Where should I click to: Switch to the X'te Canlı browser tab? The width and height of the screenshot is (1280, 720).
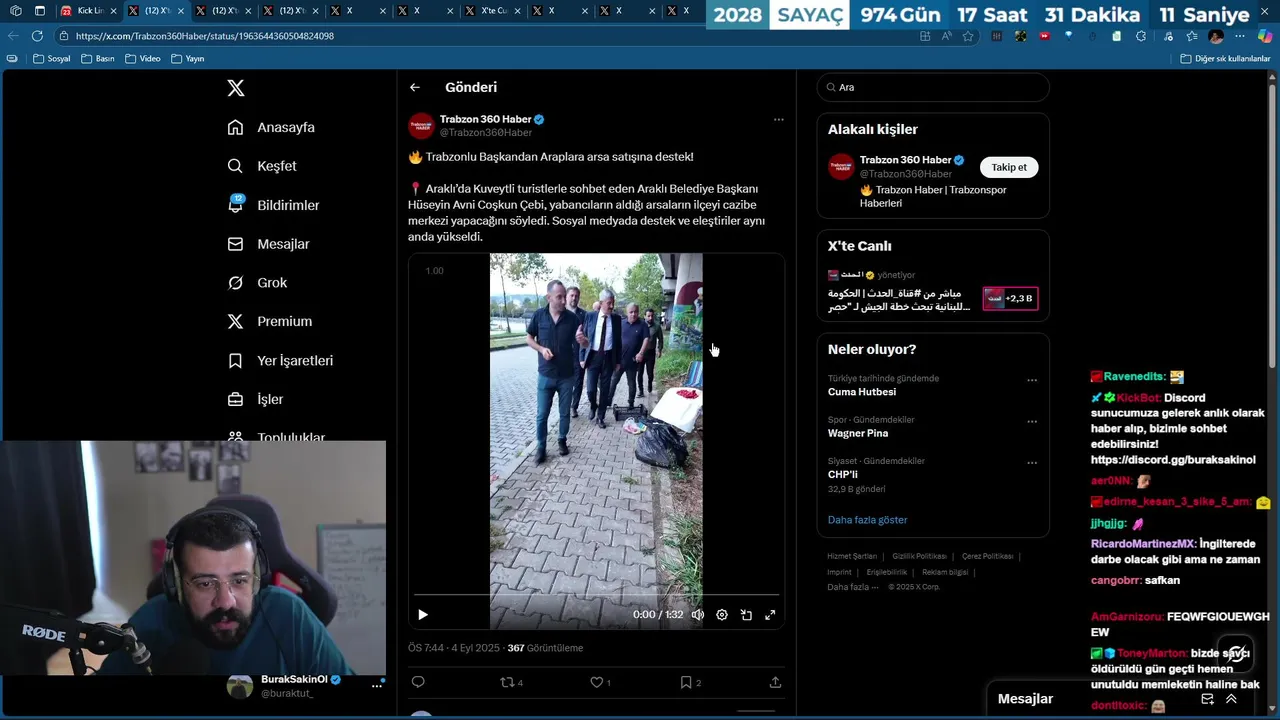[492, 10]
